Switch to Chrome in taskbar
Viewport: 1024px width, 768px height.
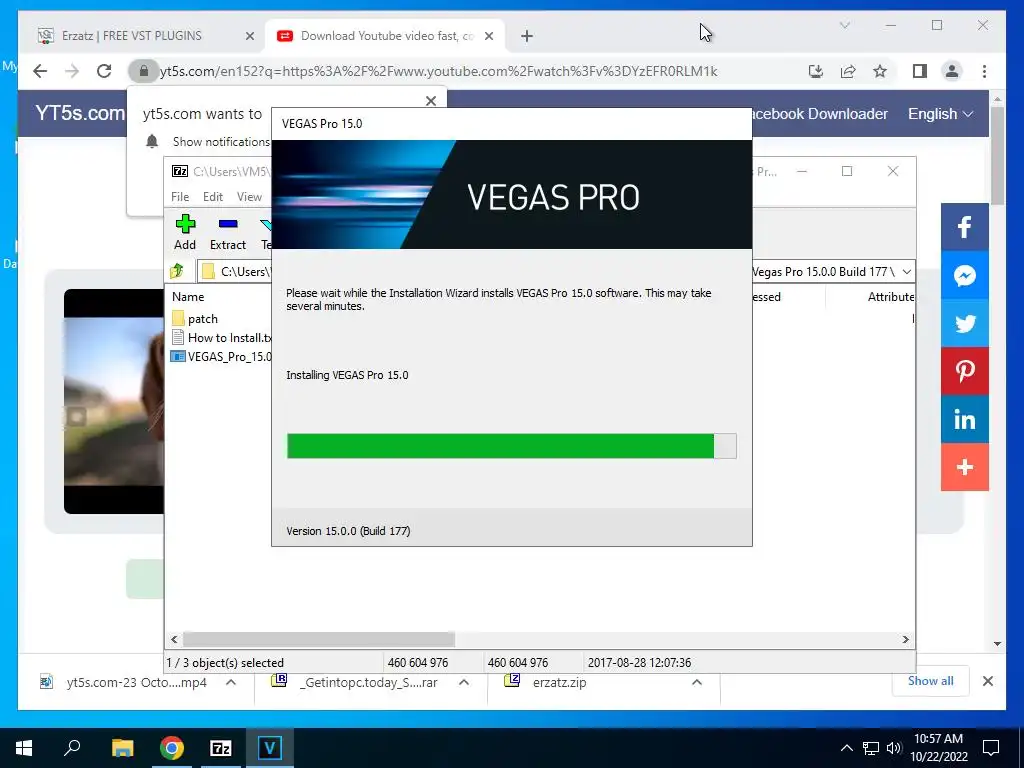172,748
